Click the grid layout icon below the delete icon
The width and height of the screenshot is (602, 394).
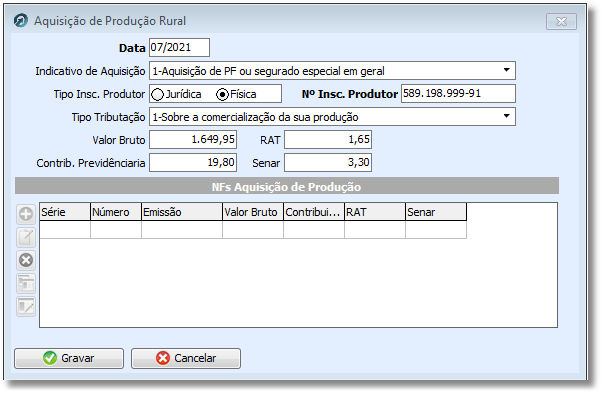[x=26, y=283]
